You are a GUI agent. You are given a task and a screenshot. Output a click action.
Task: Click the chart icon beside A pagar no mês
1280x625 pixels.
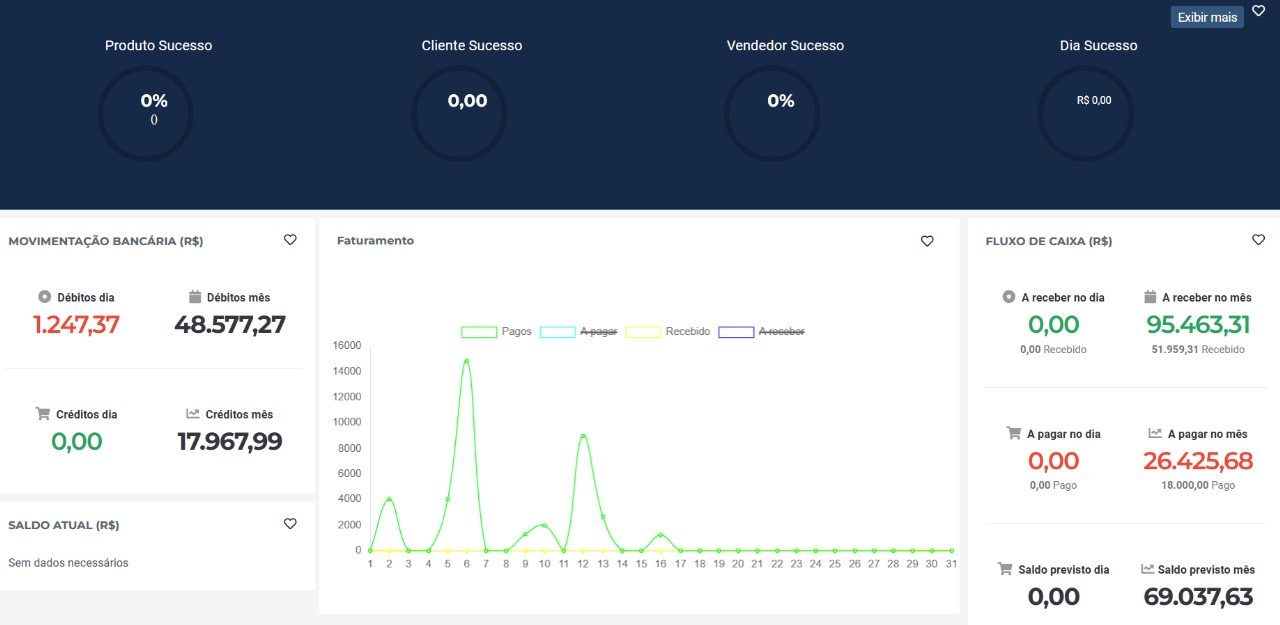[x=1155, y=434]
